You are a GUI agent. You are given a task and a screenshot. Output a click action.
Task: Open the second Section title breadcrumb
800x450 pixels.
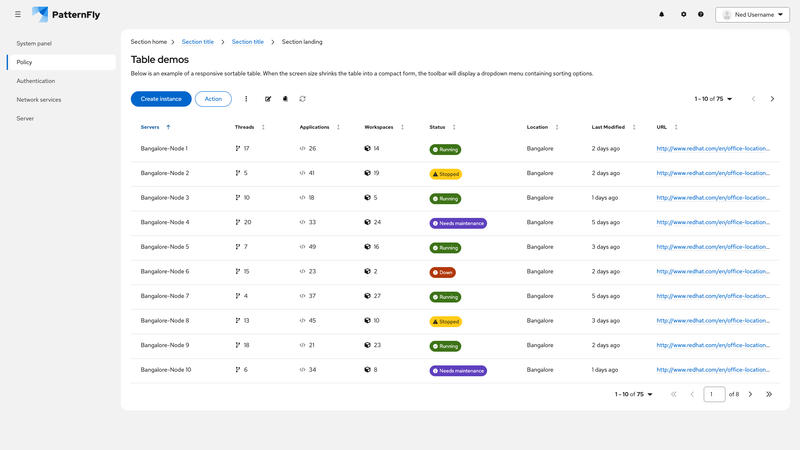pyautogui.click(x=247, y=42)
